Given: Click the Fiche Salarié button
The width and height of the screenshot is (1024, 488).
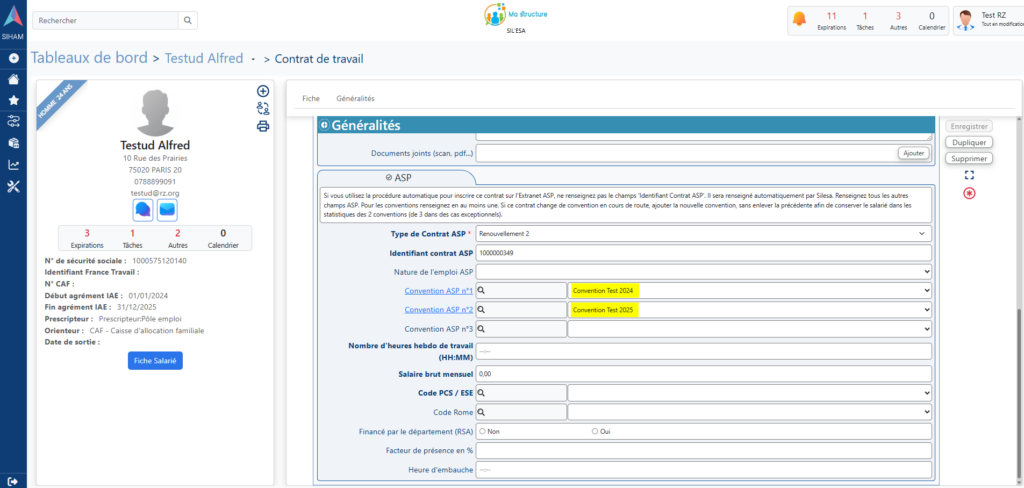Looking at the screenshot, I should (x=155, y=360).
